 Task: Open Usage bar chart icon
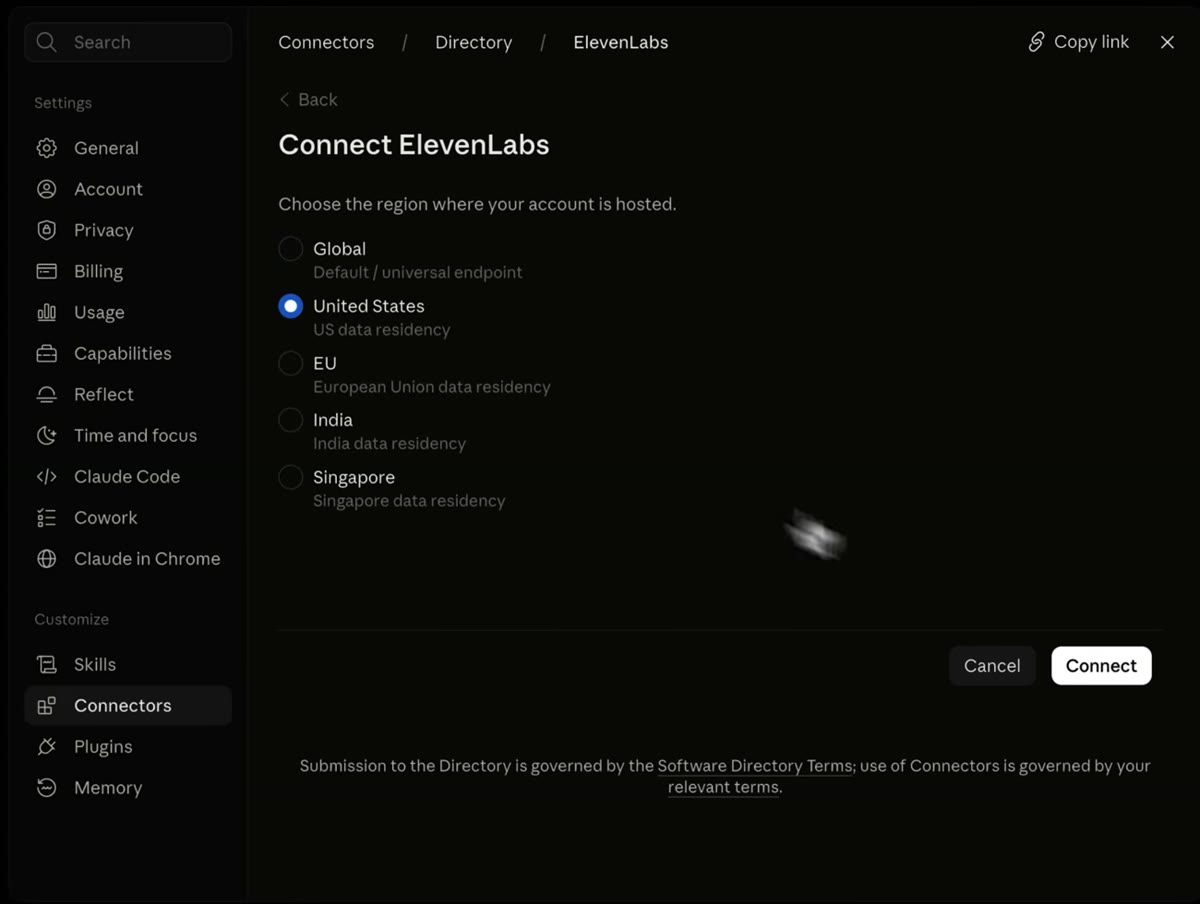pyautogui.click(x=46, y=312)
